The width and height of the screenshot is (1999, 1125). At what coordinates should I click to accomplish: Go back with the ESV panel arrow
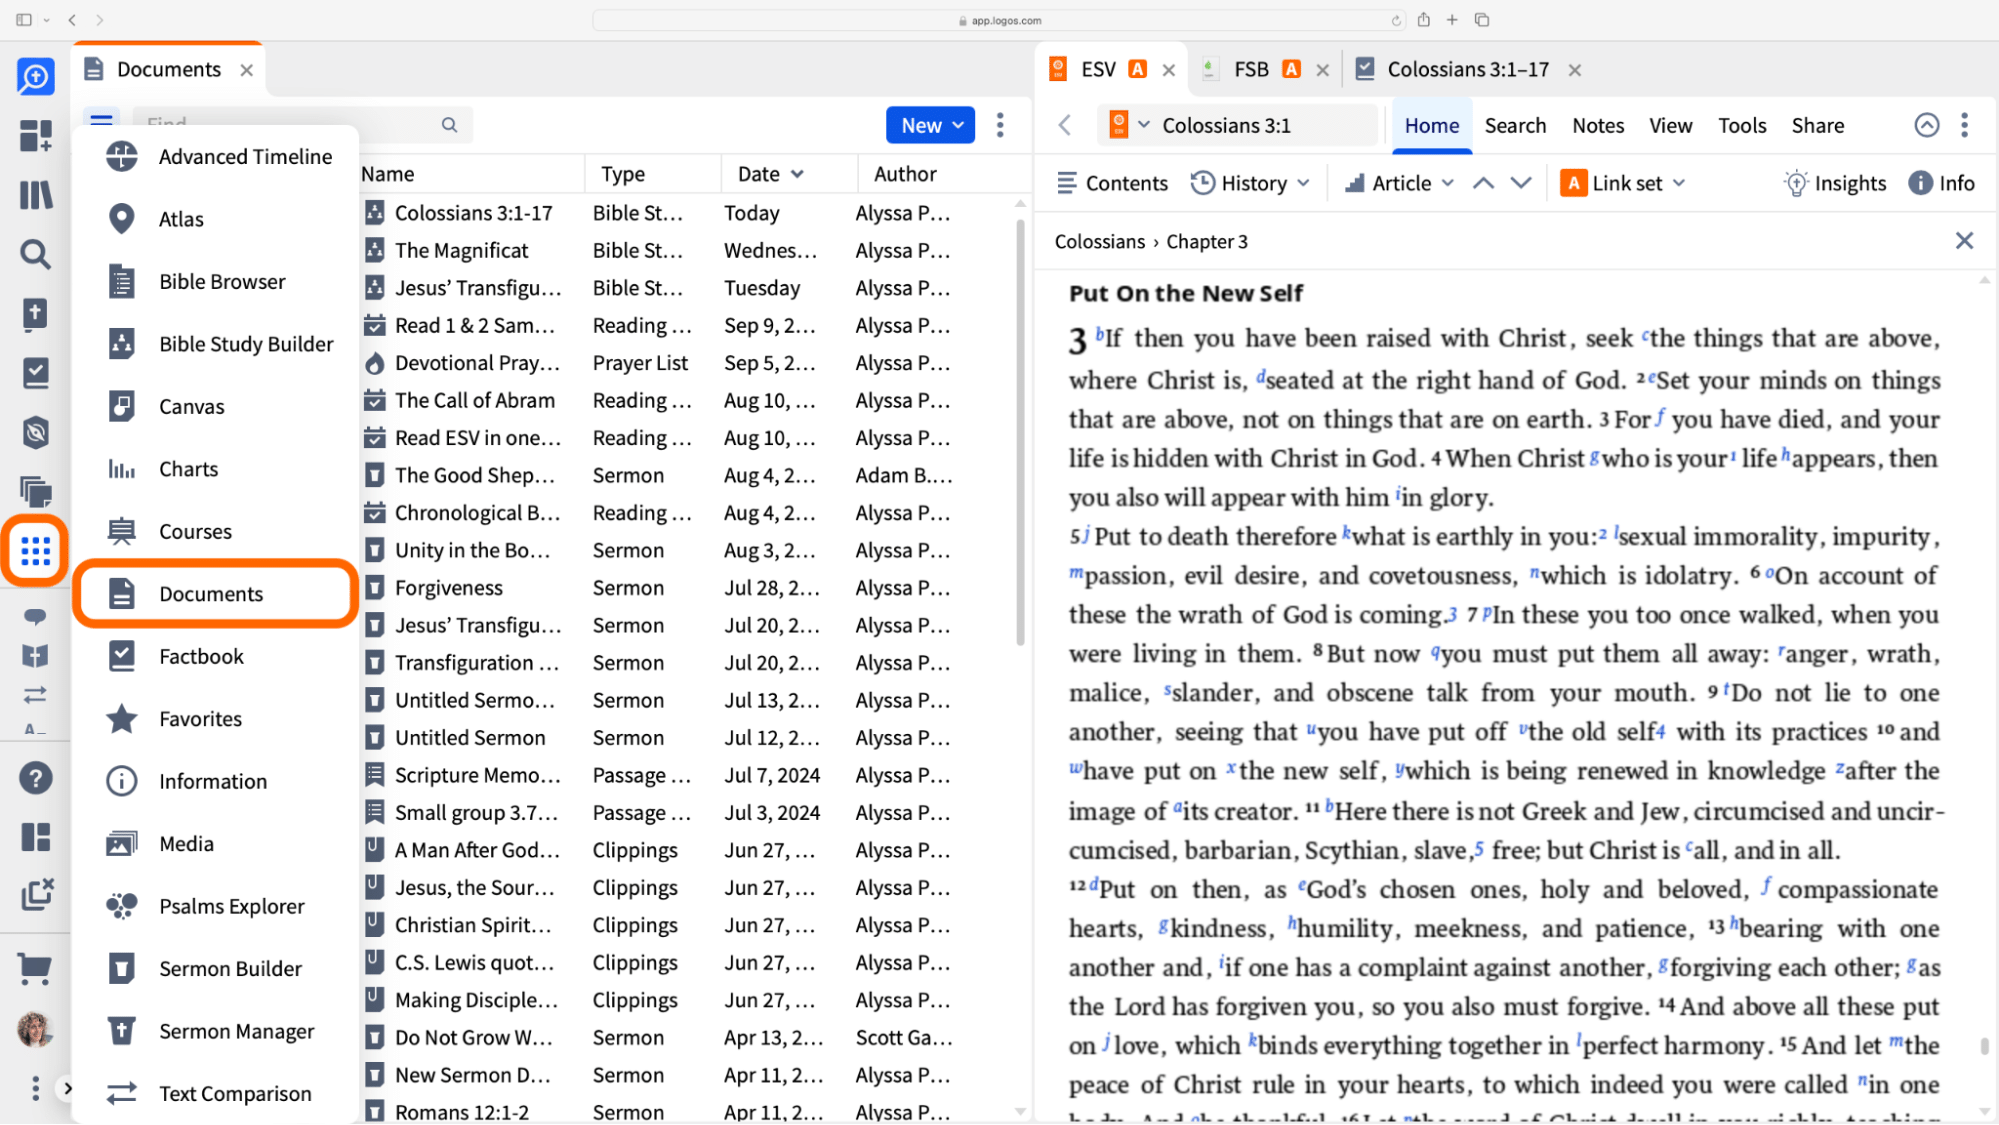coord(1065,125)
